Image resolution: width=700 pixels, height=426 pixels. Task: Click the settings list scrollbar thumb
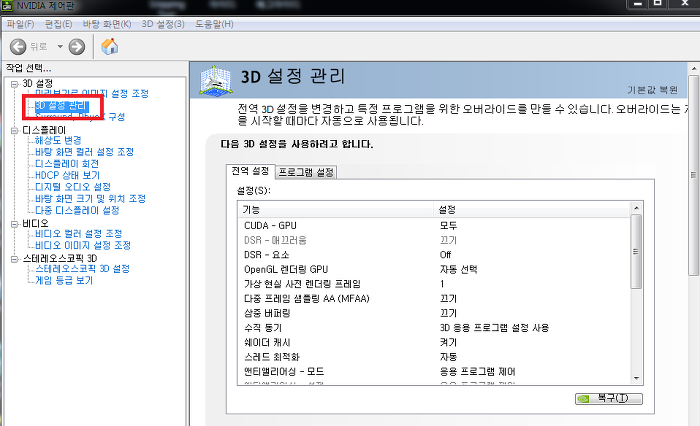636,251
